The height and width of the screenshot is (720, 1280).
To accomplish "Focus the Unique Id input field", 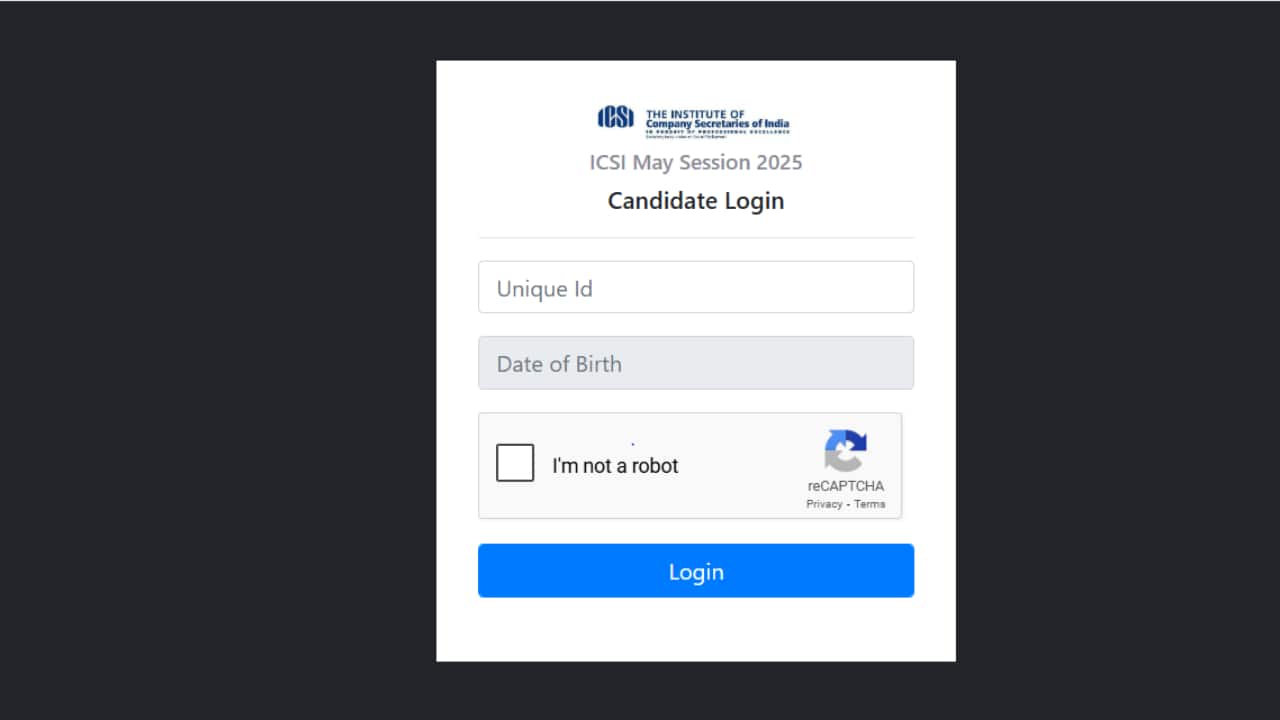I will click(696, 288).
